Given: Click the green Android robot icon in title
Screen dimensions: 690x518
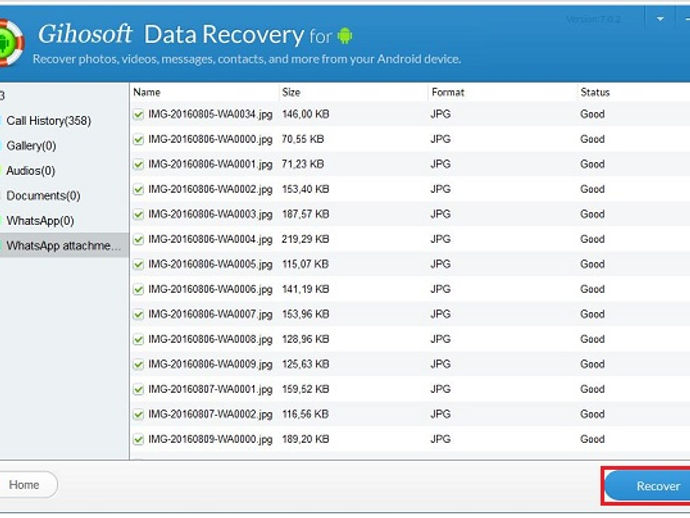Looking at the screenshot, I should pyautogui.click(x=345, y=36).
